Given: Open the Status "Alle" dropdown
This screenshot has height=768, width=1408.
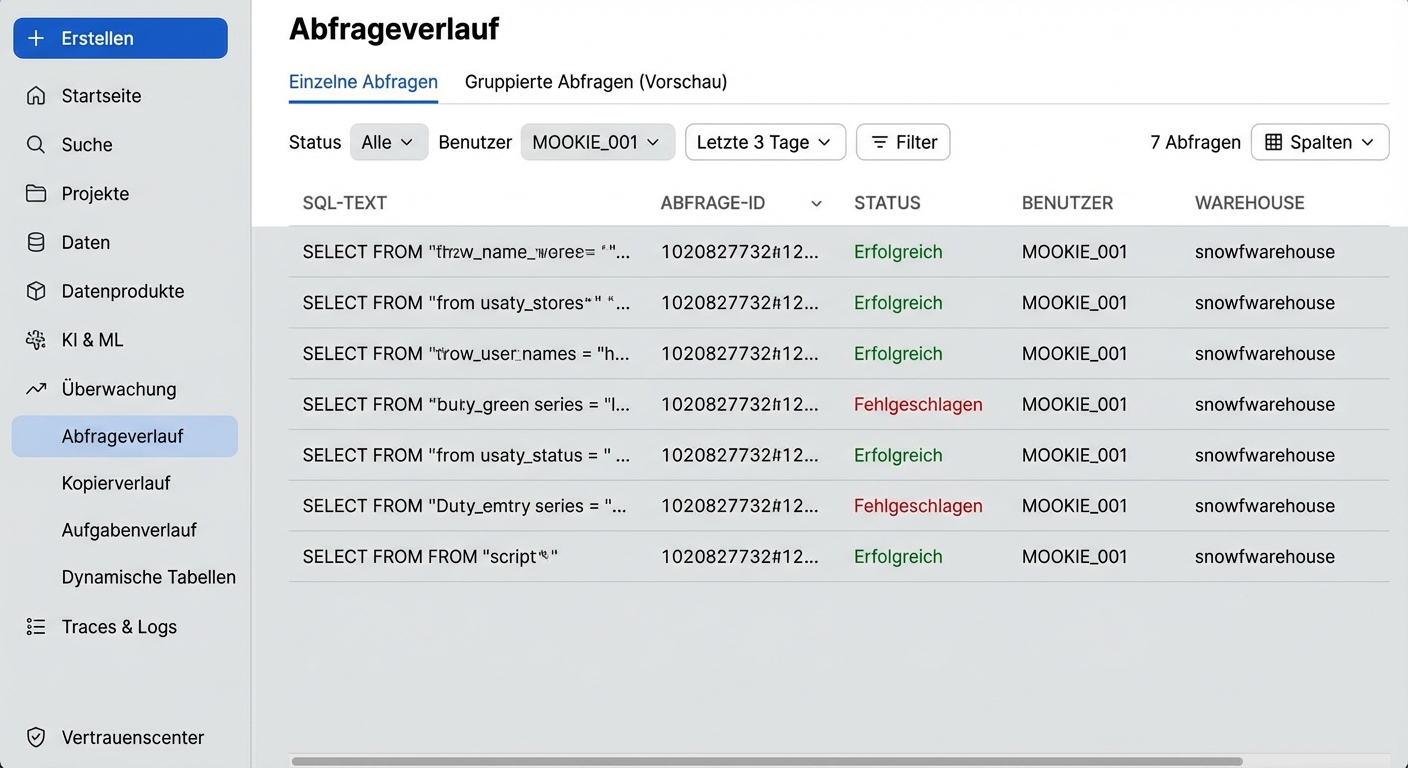Looking at the screenshot, I should click(388, 142).
